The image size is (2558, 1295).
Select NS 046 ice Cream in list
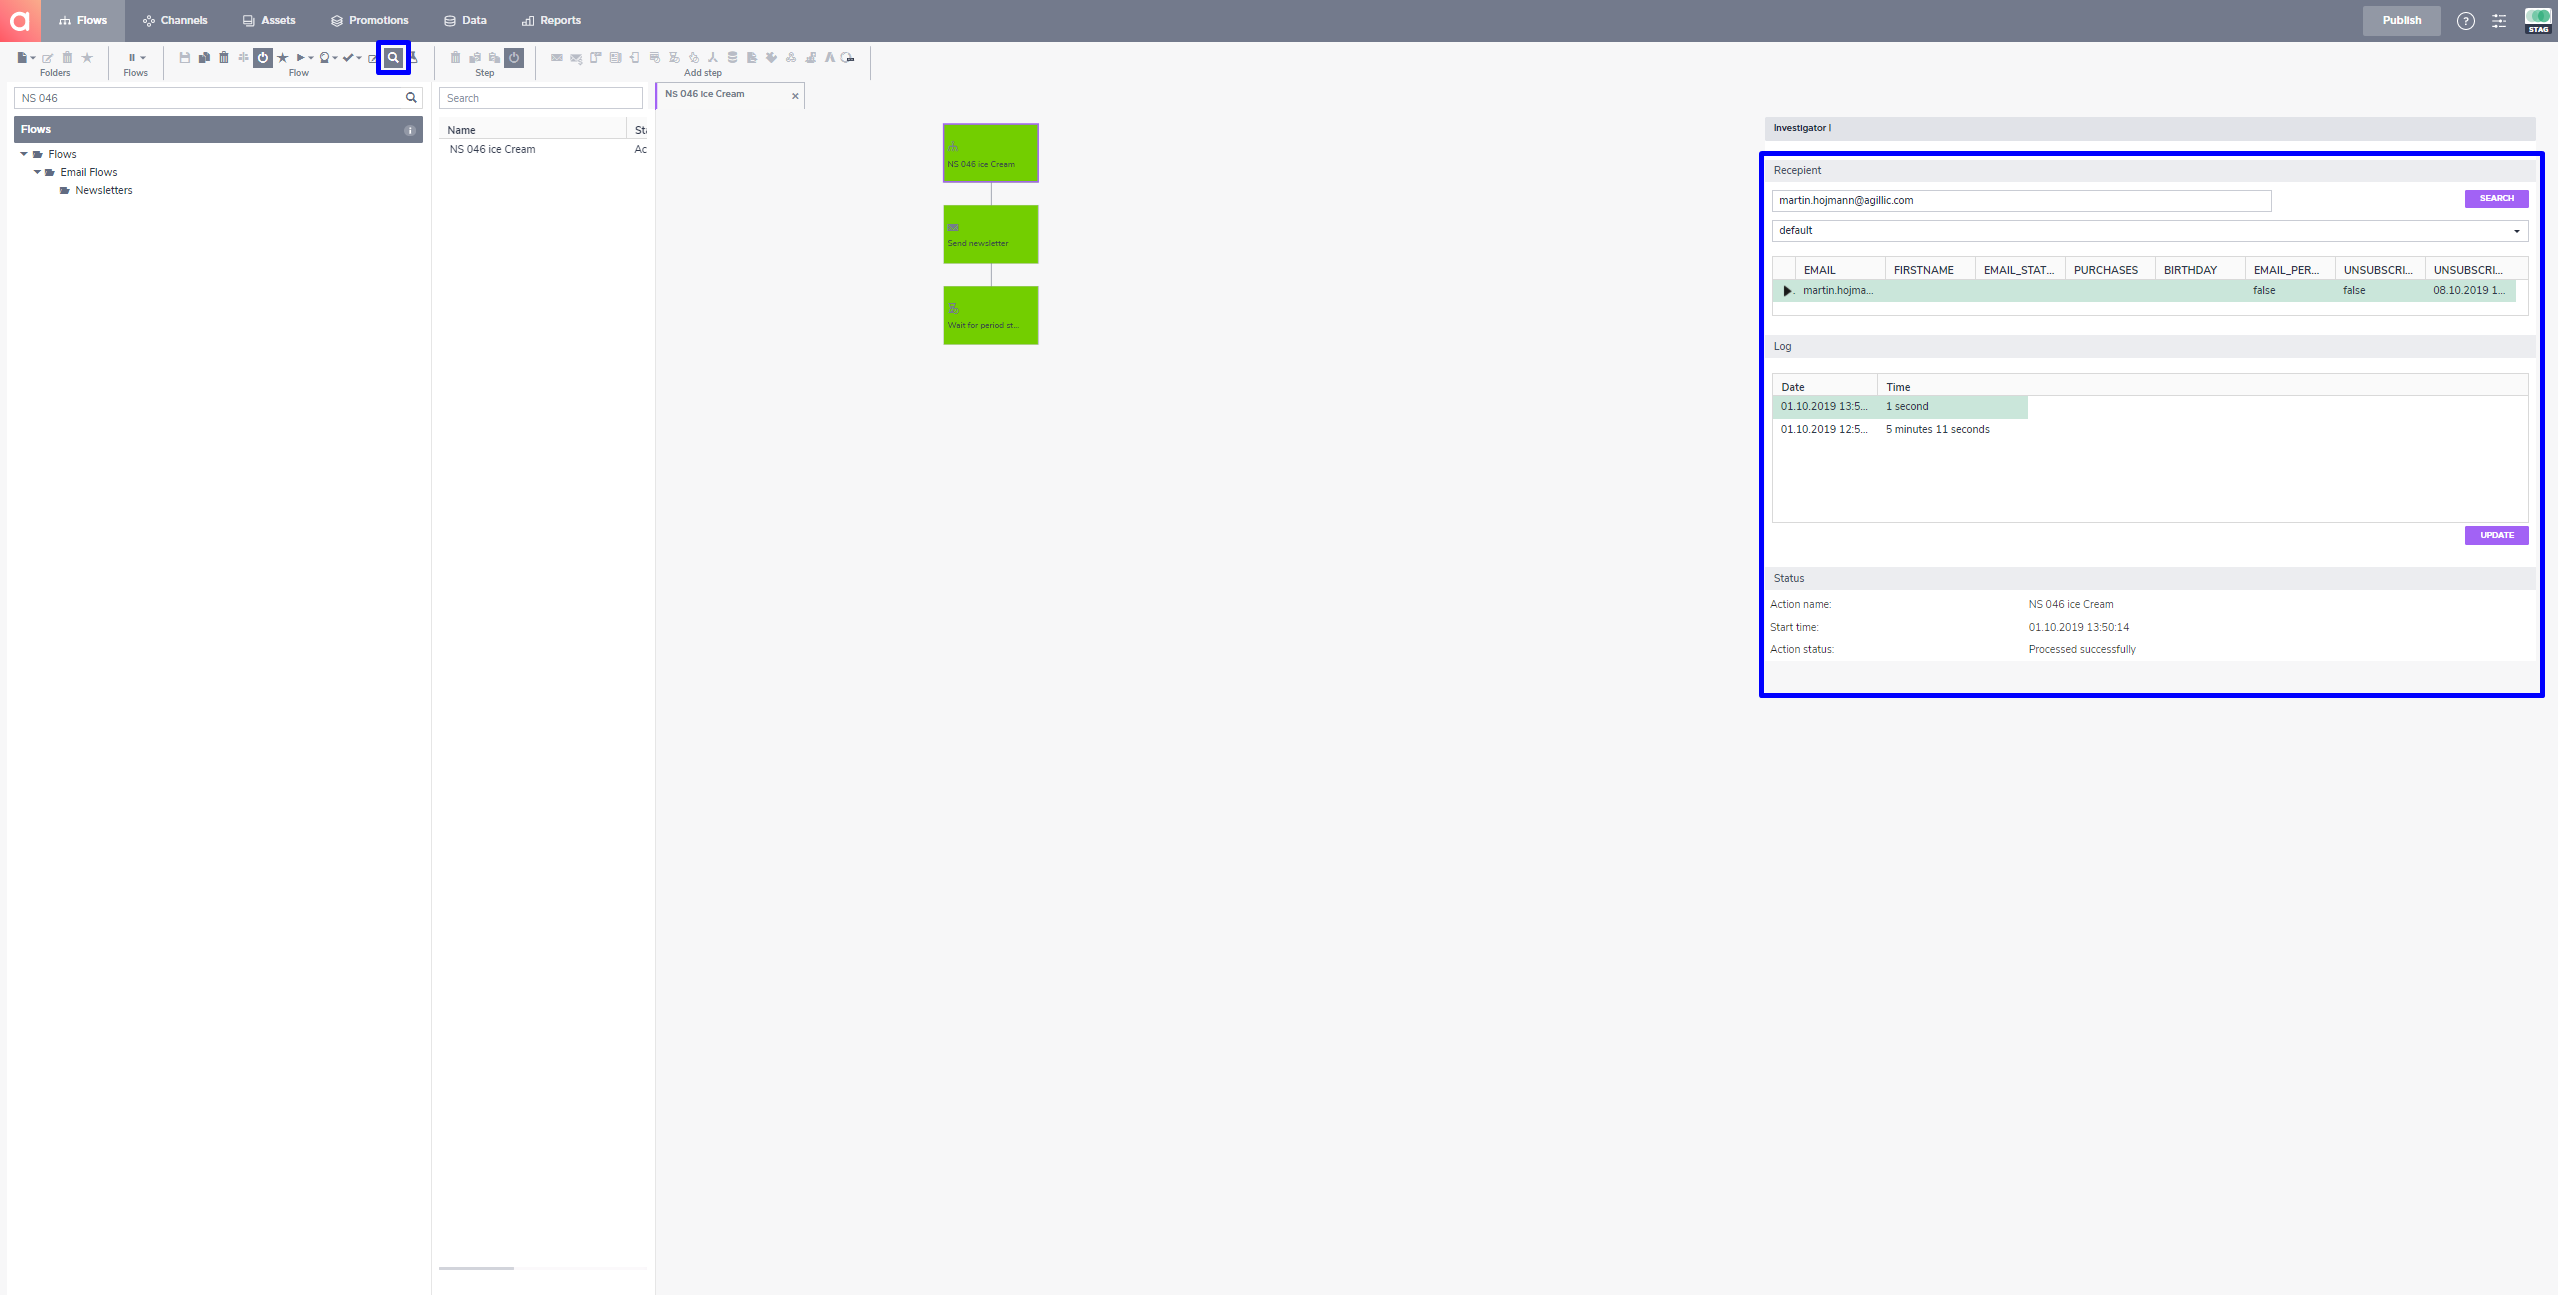pyautogui.click(x=492, y=150)
